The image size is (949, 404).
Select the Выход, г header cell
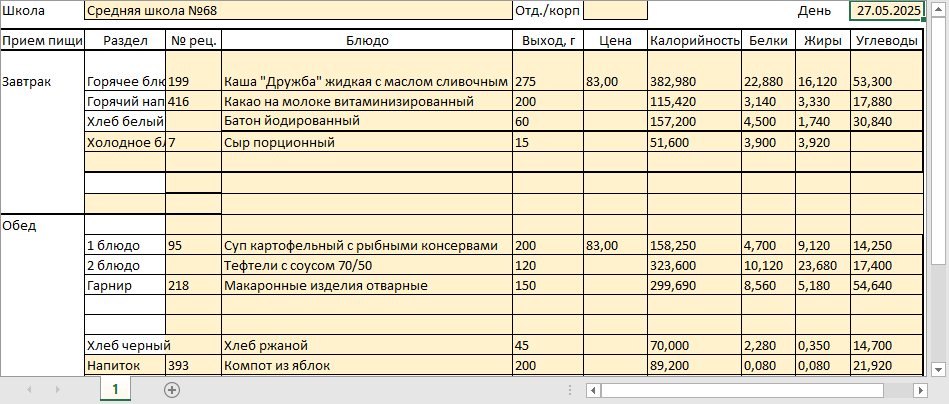(548, 41)
